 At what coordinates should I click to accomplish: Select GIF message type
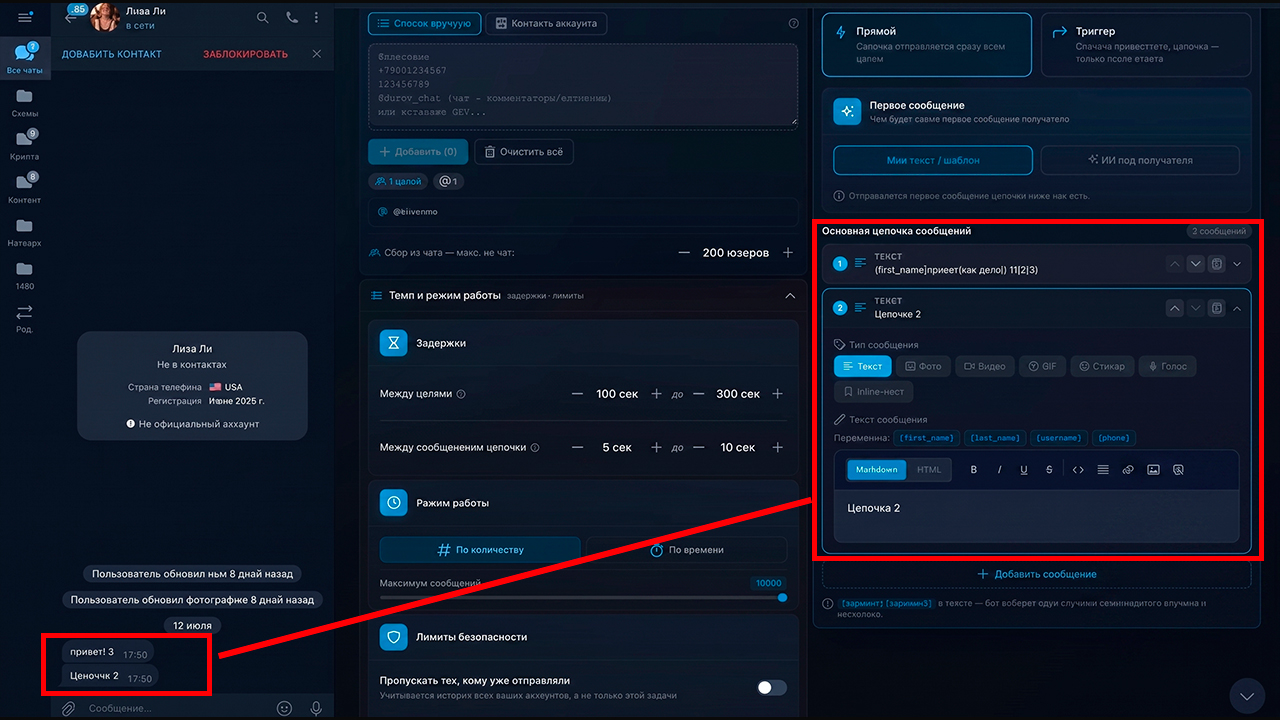pos(1042,366)
